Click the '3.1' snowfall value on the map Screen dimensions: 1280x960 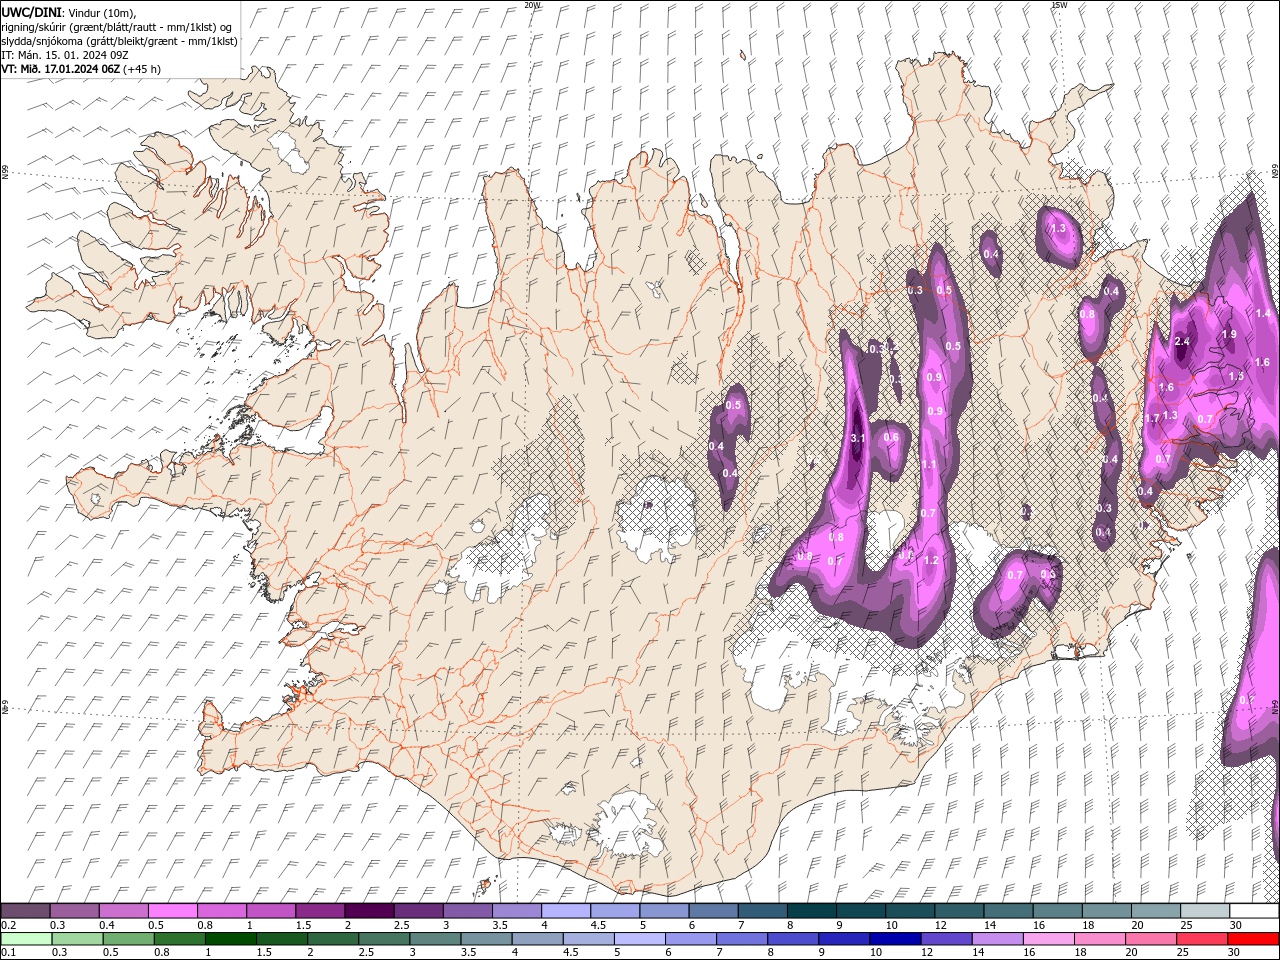pos(857,438)
